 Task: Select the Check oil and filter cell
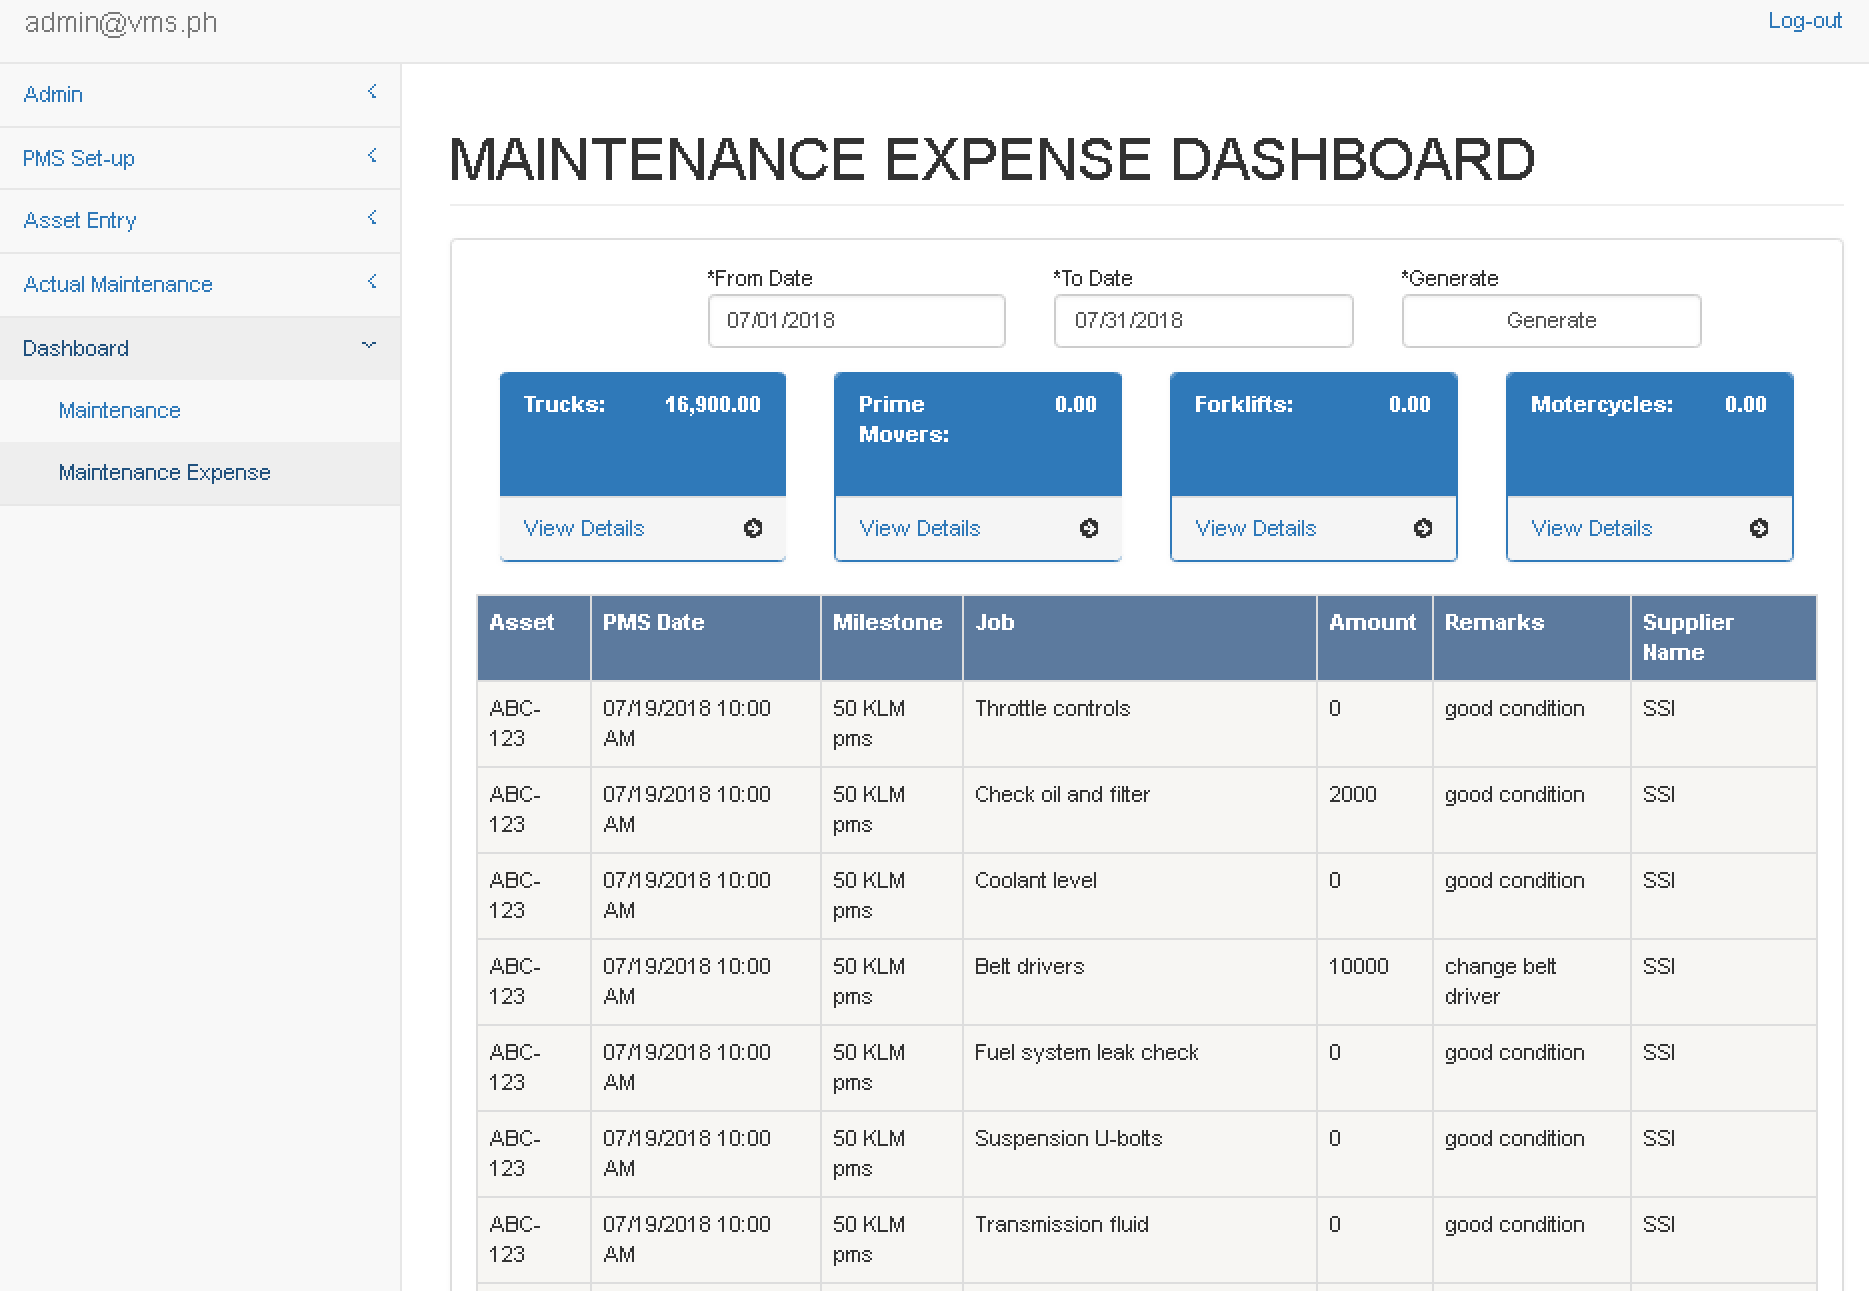(1140, 810)
